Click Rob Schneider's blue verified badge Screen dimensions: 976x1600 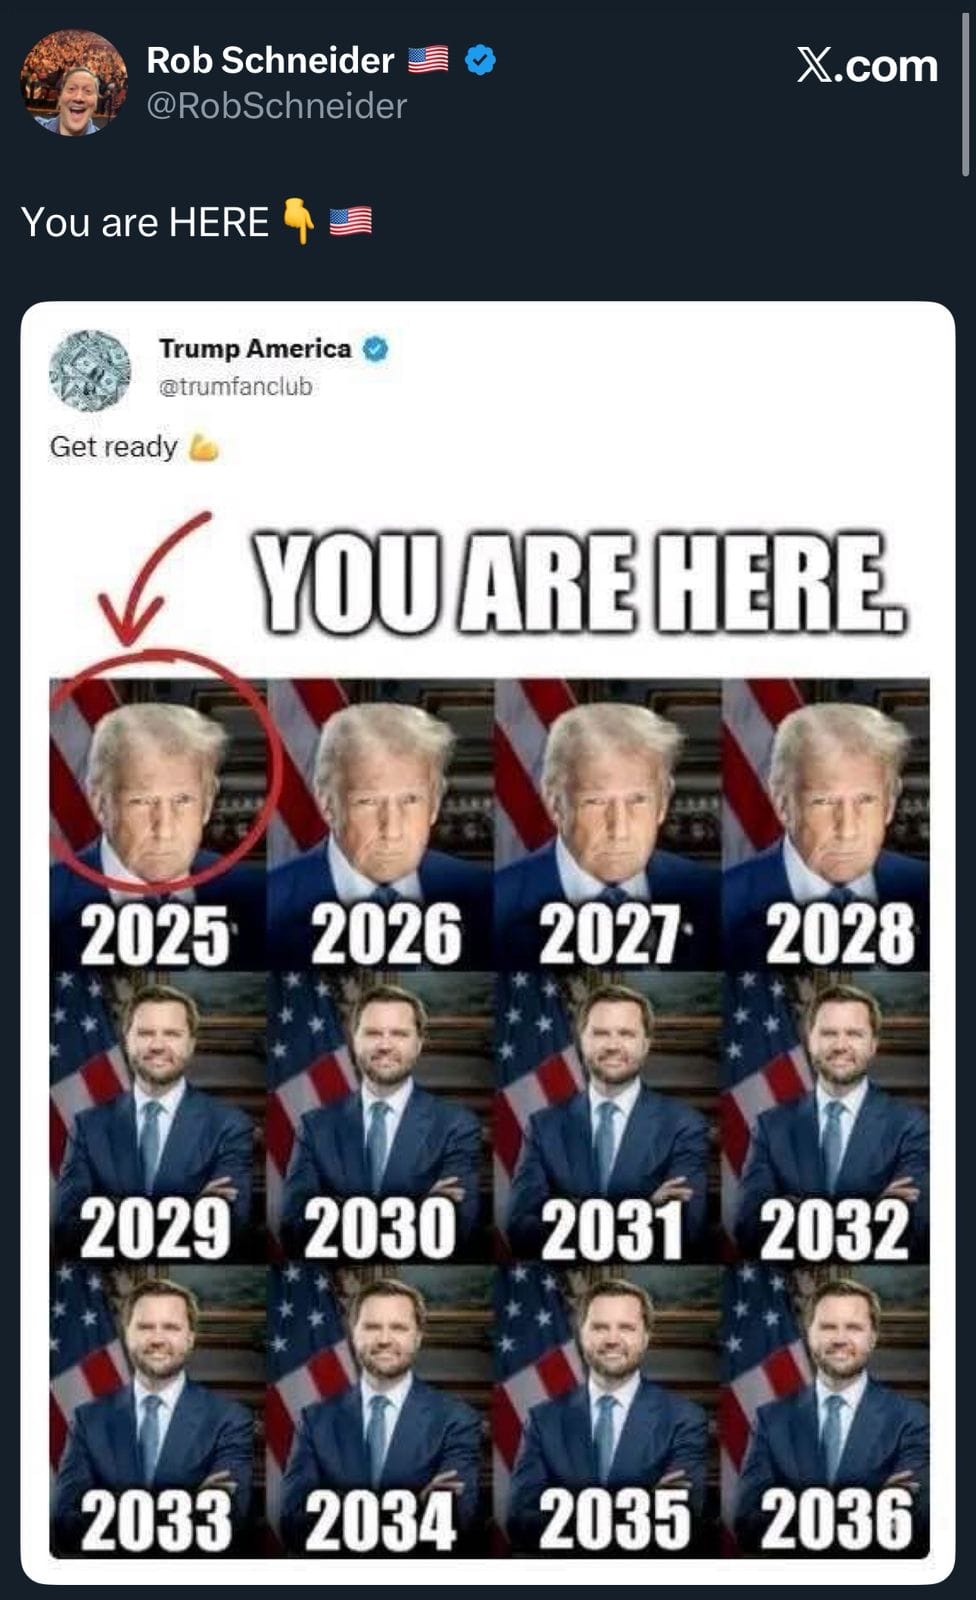tap(481, 60)
